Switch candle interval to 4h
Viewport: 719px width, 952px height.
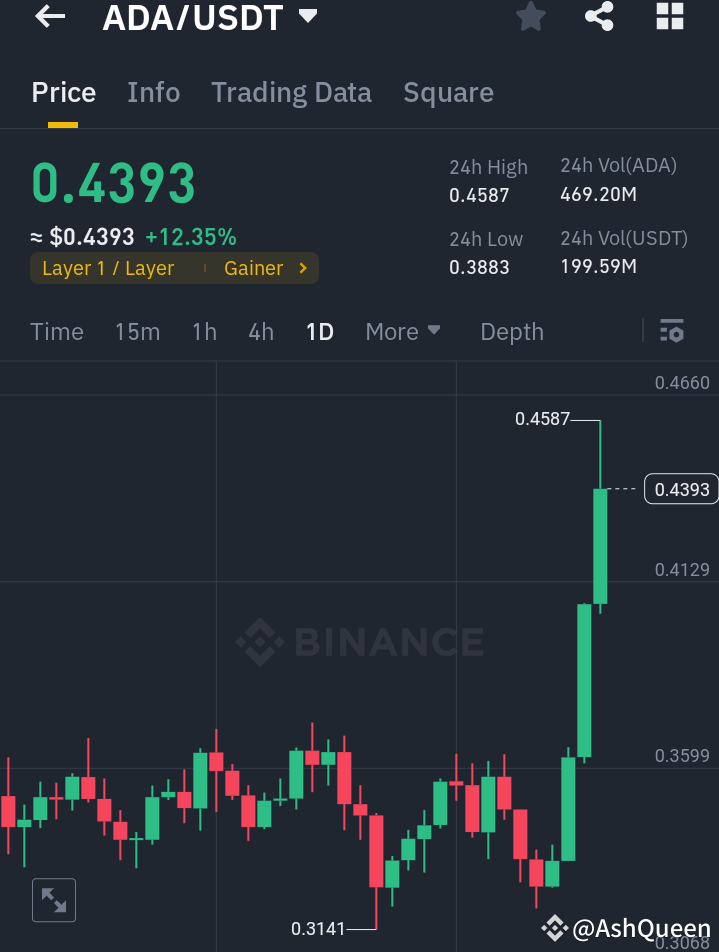[x=261, y=331]
